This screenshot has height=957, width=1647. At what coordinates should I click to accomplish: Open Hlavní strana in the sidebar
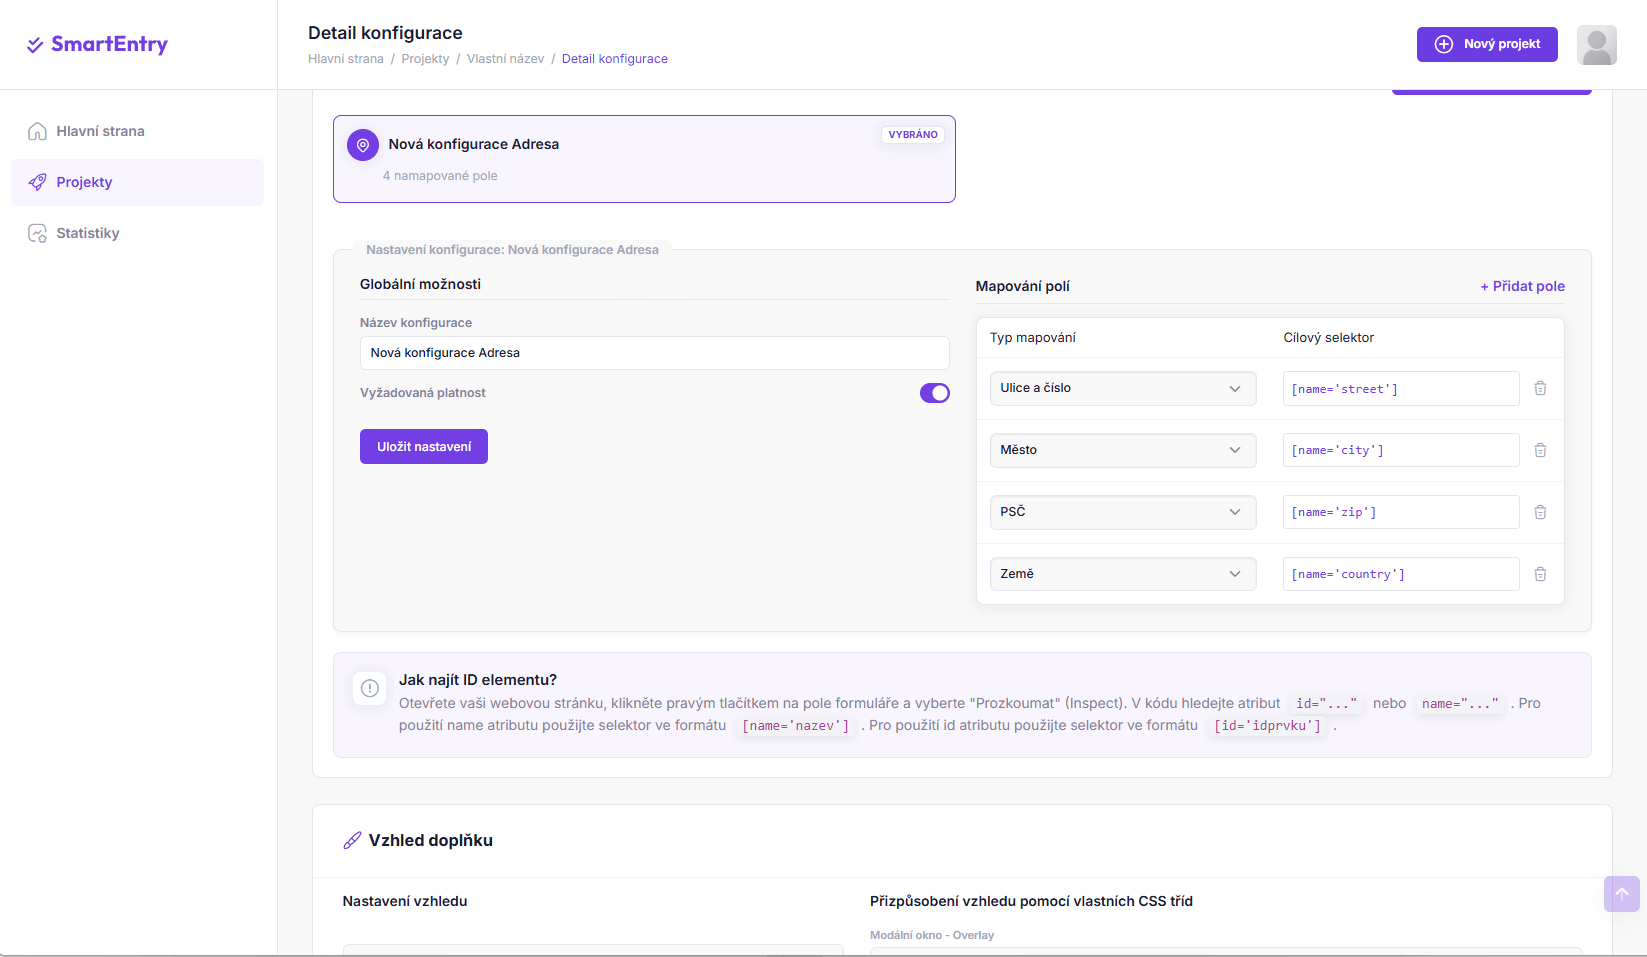(100, 131)
